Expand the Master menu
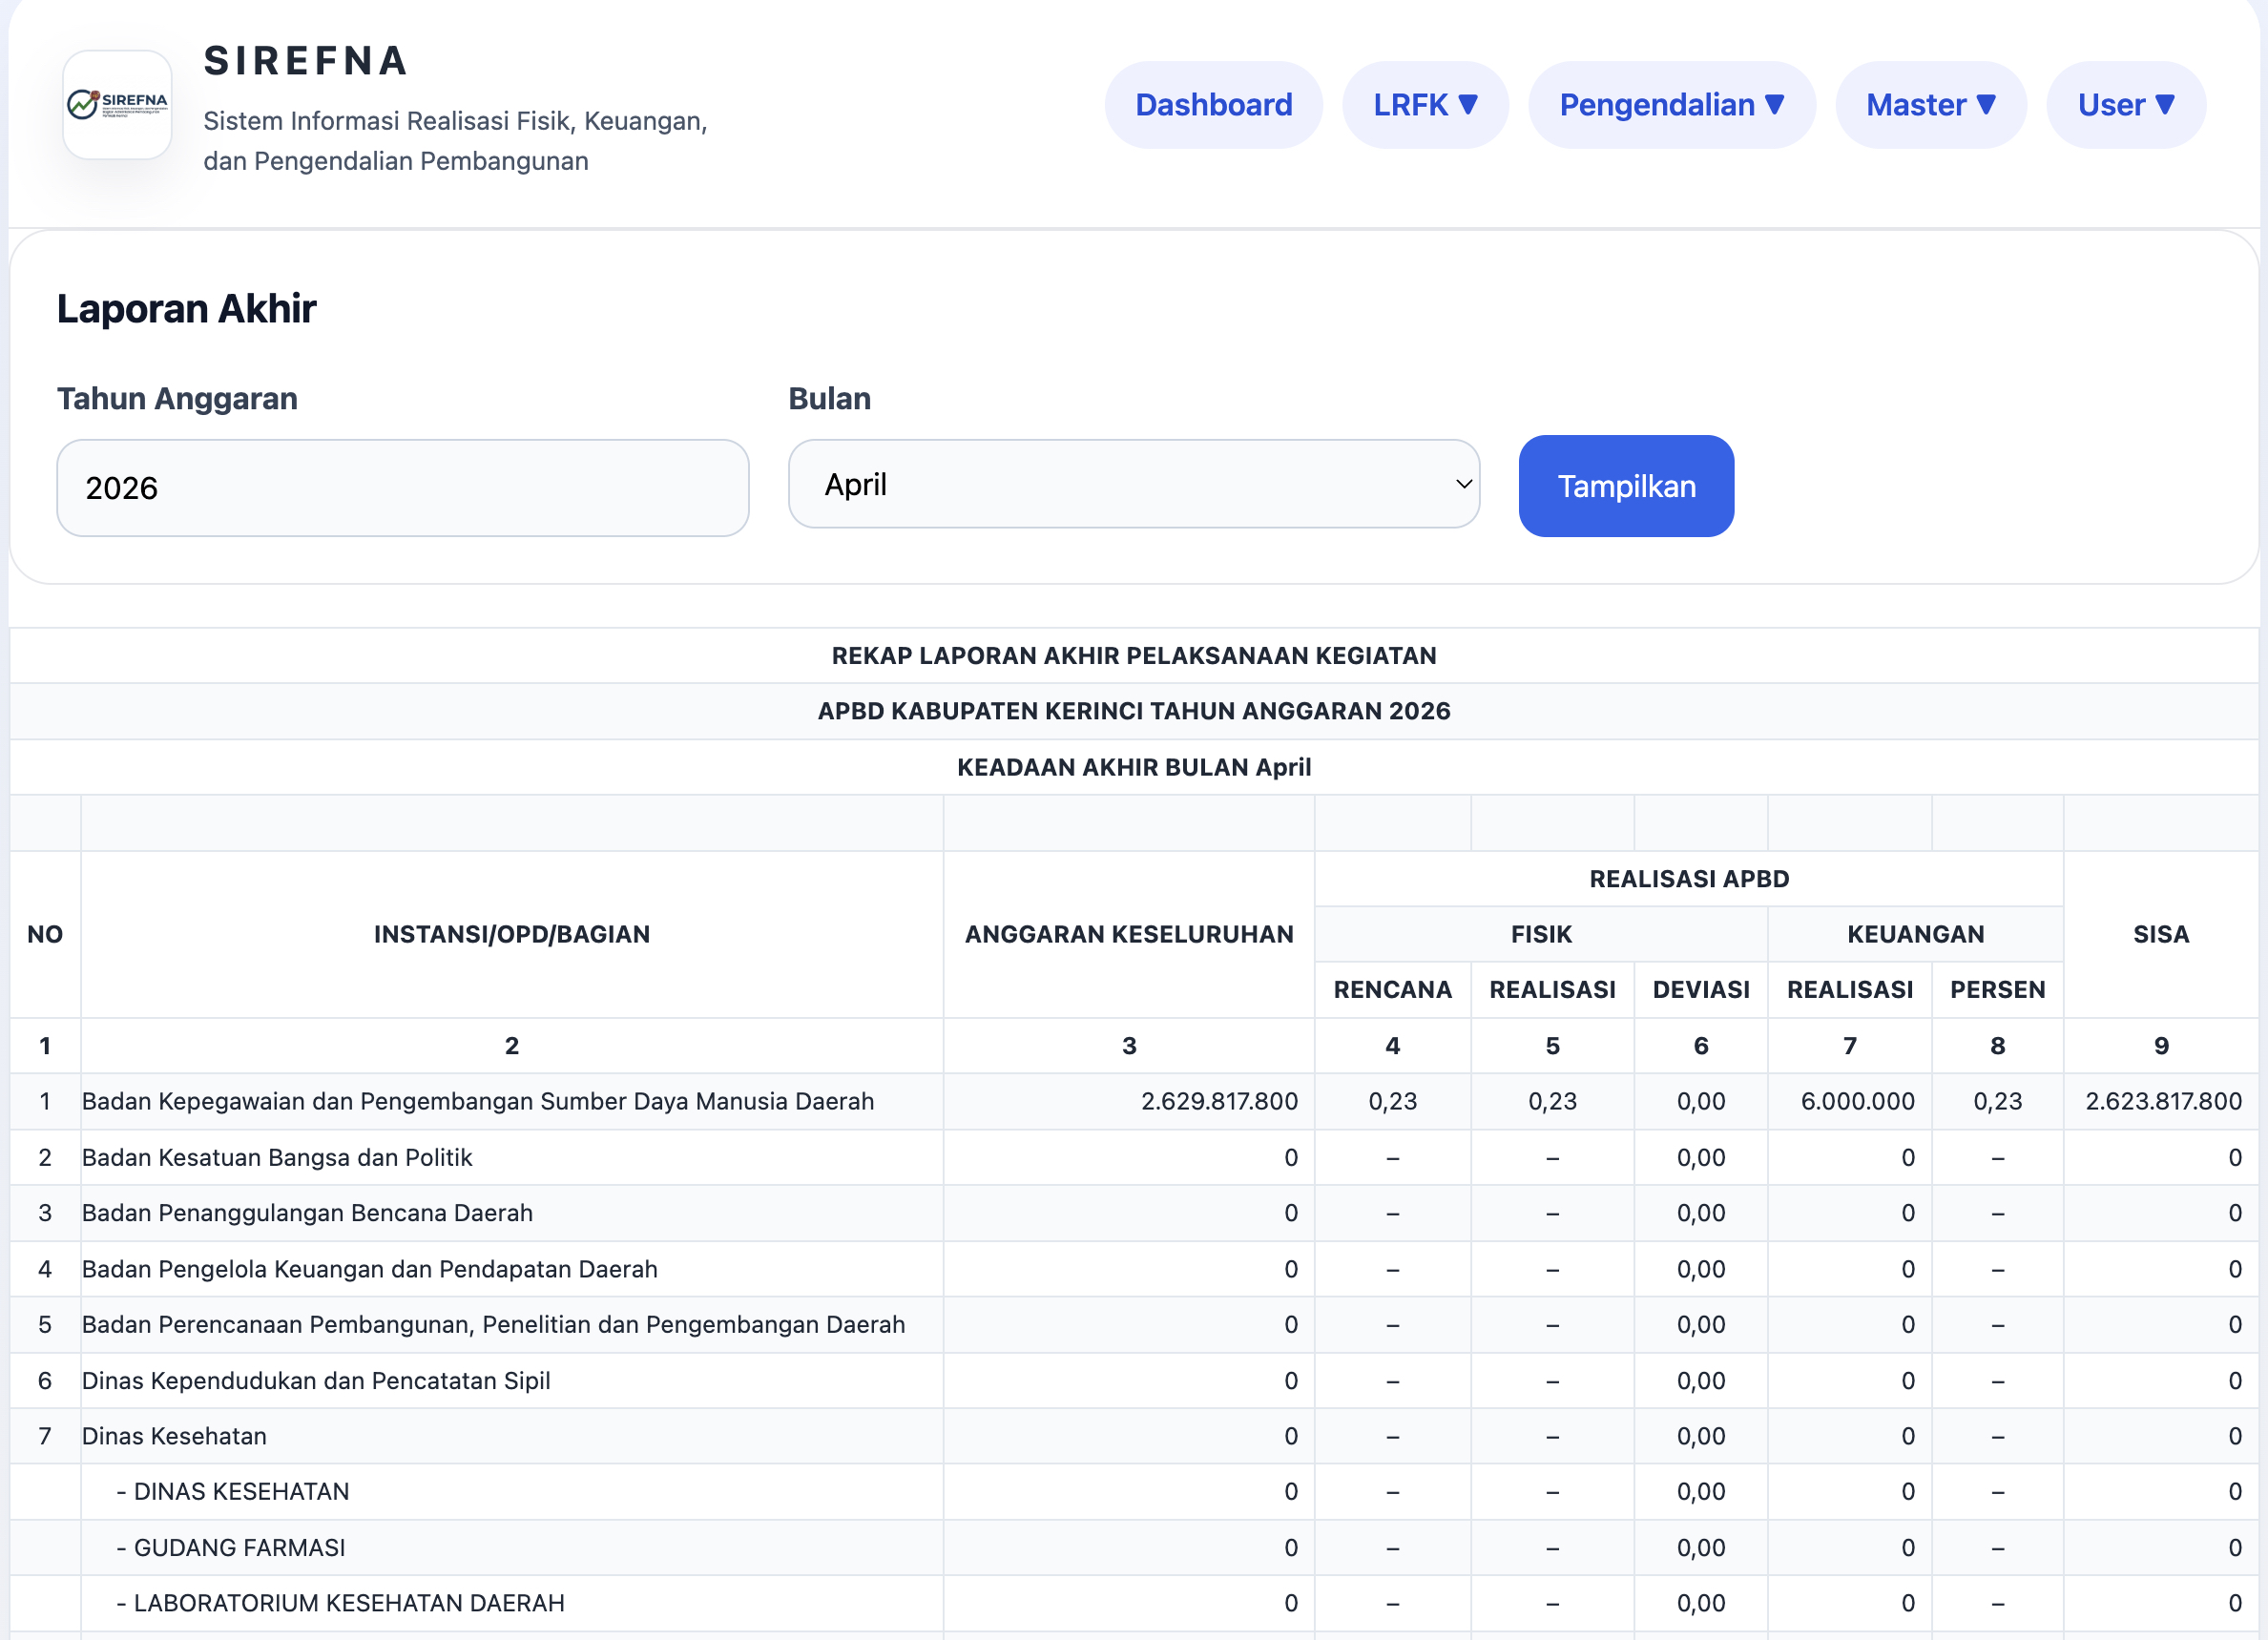The width and height of the screenshot is (2268, 1640). (x=1930, y=105)
